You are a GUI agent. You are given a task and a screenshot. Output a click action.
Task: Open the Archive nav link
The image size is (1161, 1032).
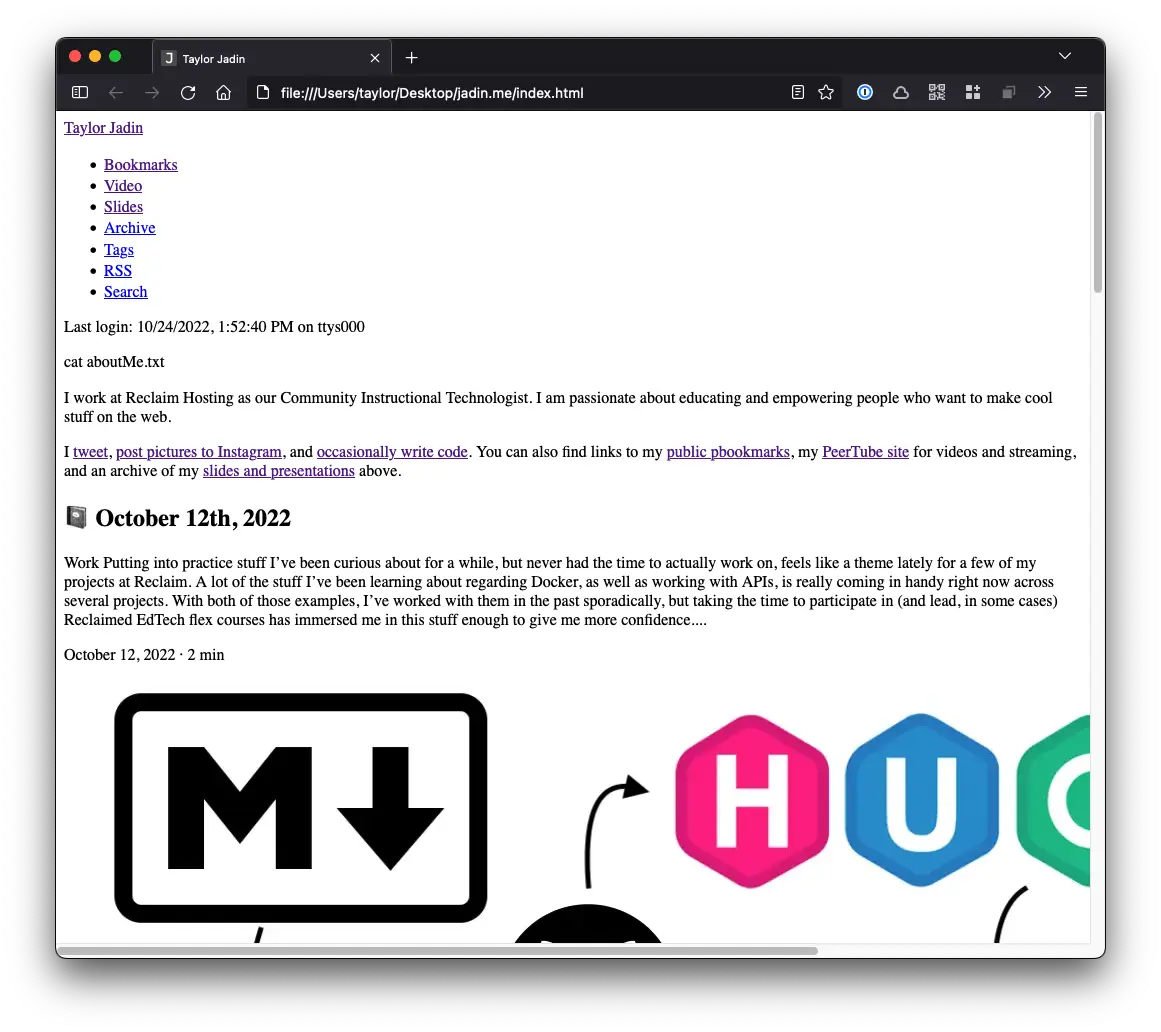pyautogui.click(x=130, y=227)
